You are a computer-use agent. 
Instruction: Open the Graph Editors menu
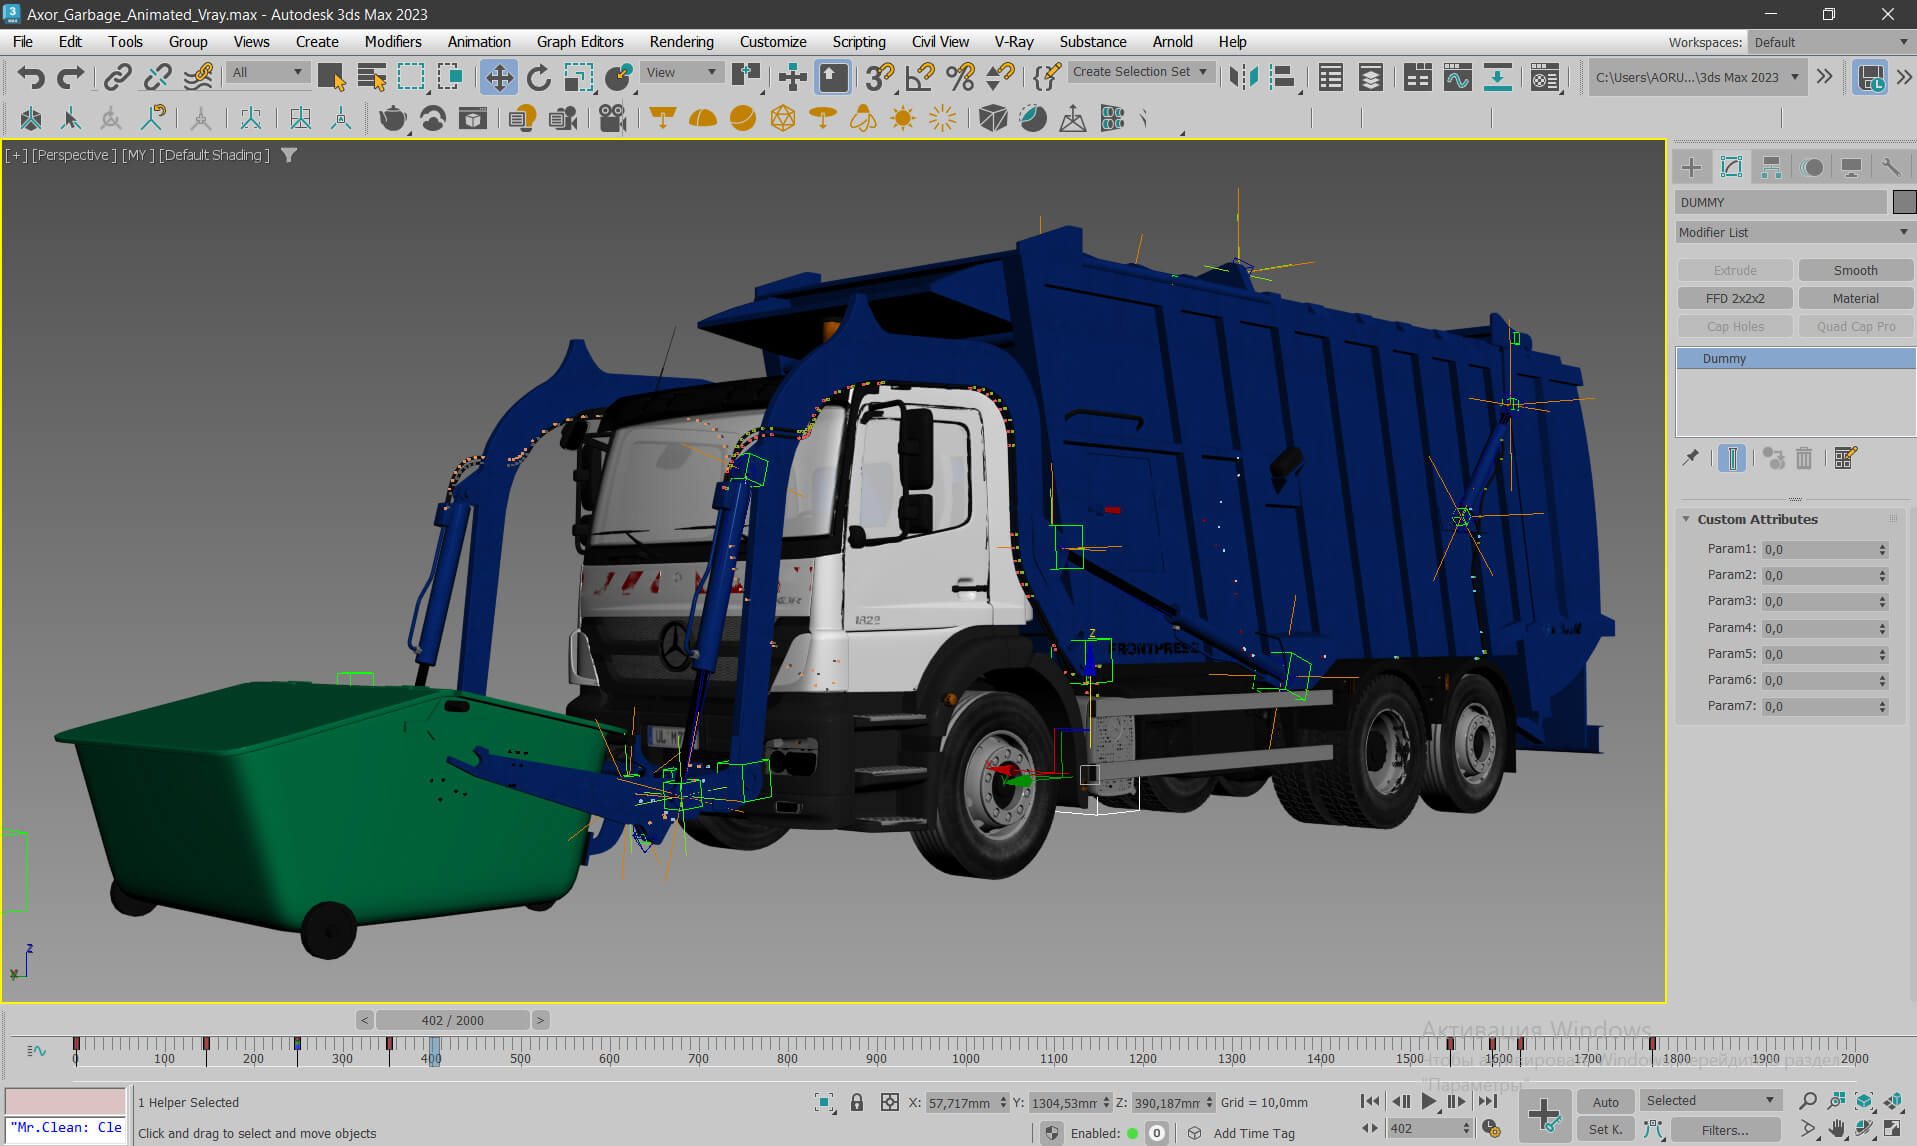579,41
